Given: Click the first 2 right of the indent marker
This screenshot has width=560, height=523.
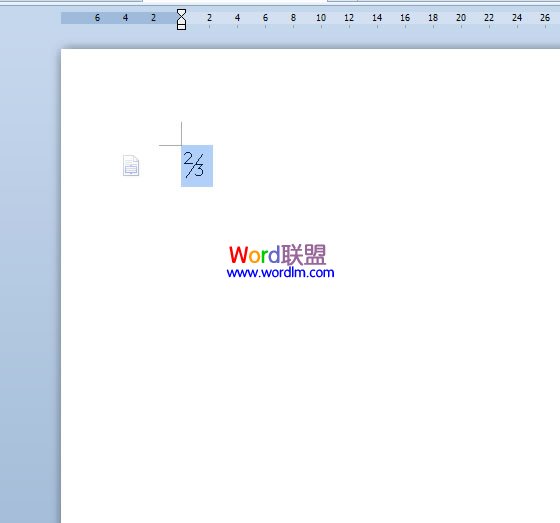Looking at the screenshot, I should coord(209,18).
